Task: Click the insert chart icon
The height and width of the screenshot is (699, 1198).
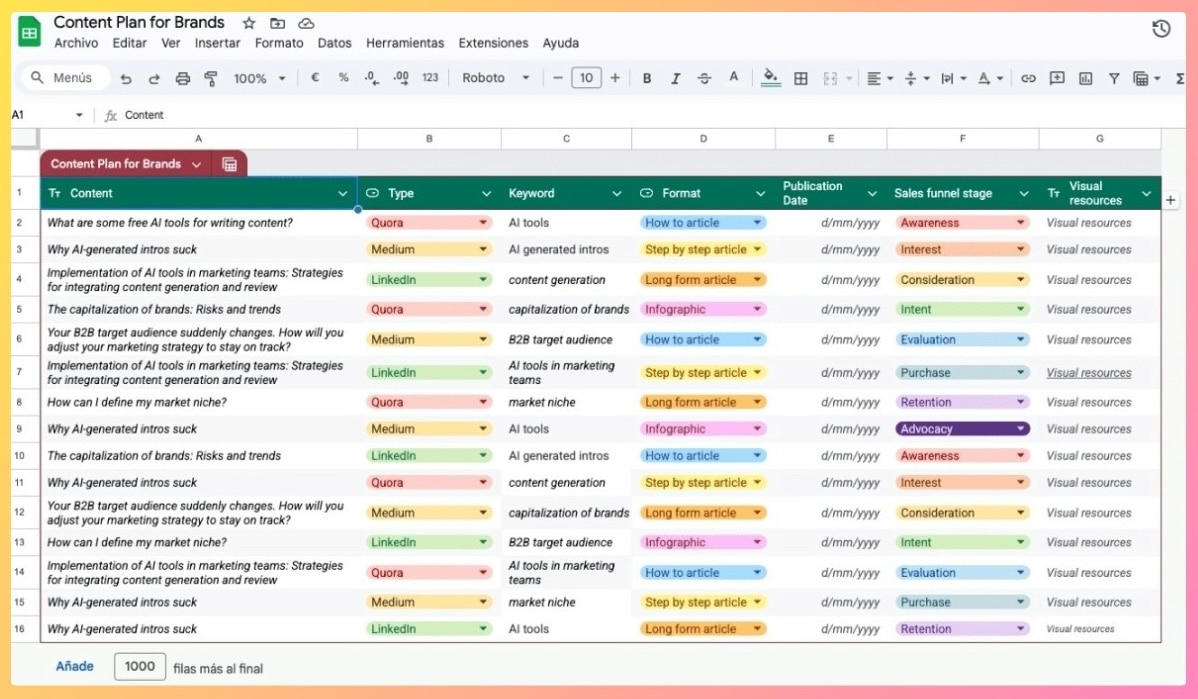Action: [1085, 78]
